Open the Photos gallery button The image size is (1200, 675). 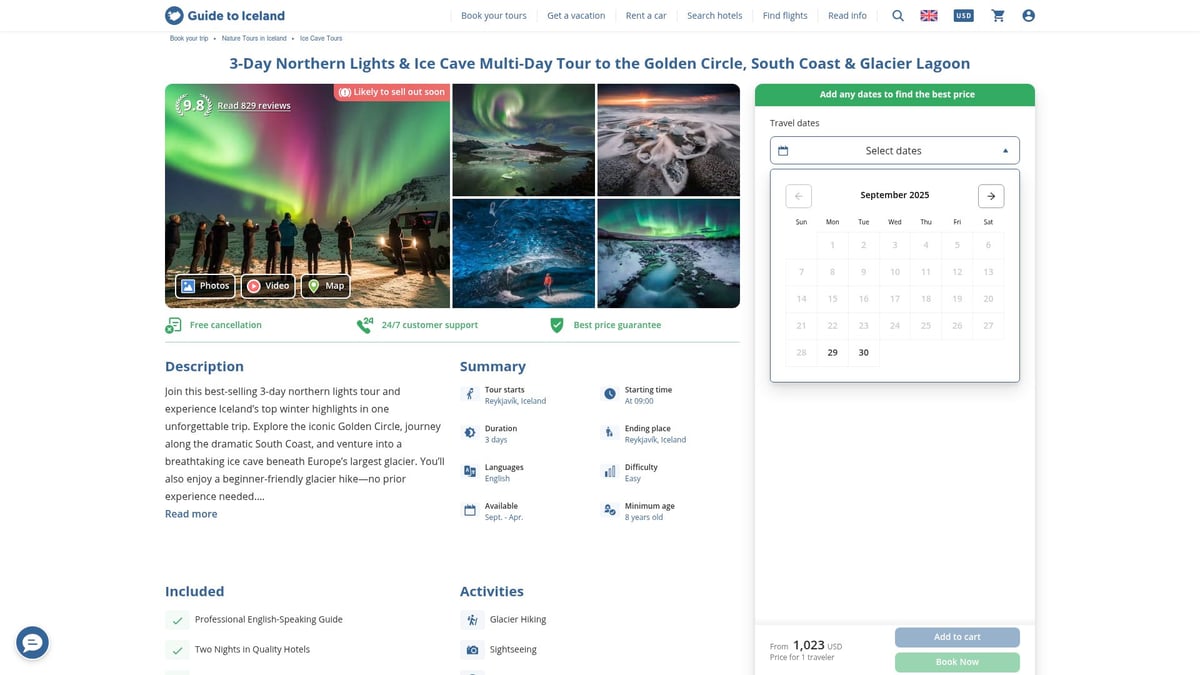[205, 286]
